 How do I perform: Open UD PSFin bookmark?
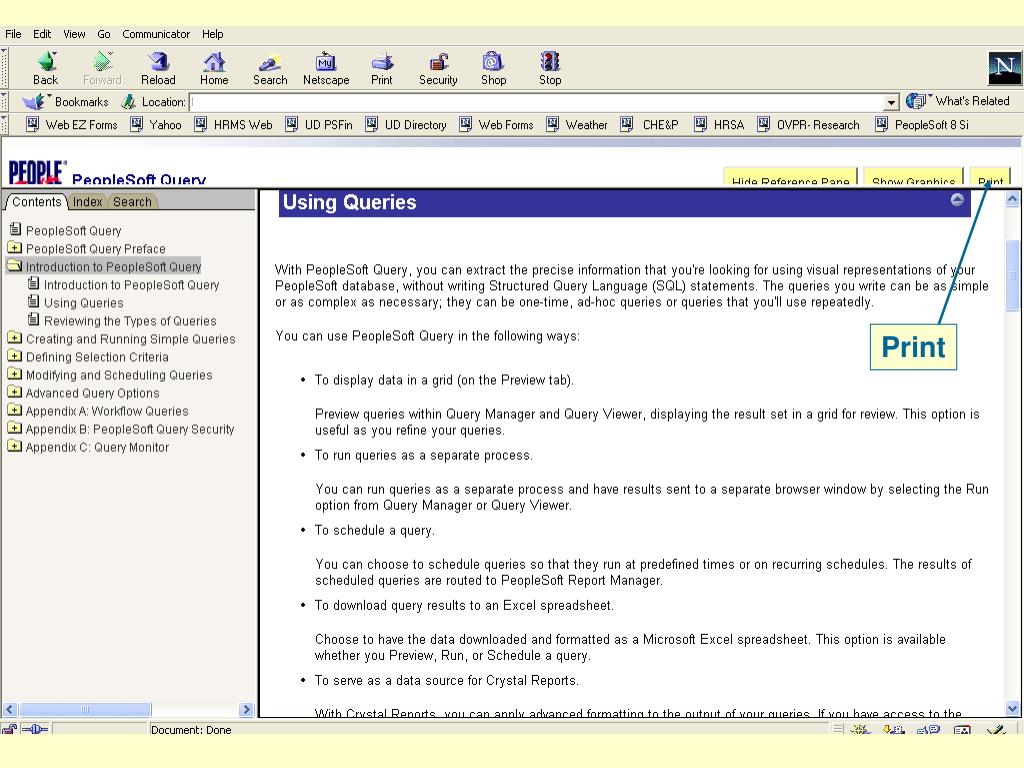(x=319, y=125)
